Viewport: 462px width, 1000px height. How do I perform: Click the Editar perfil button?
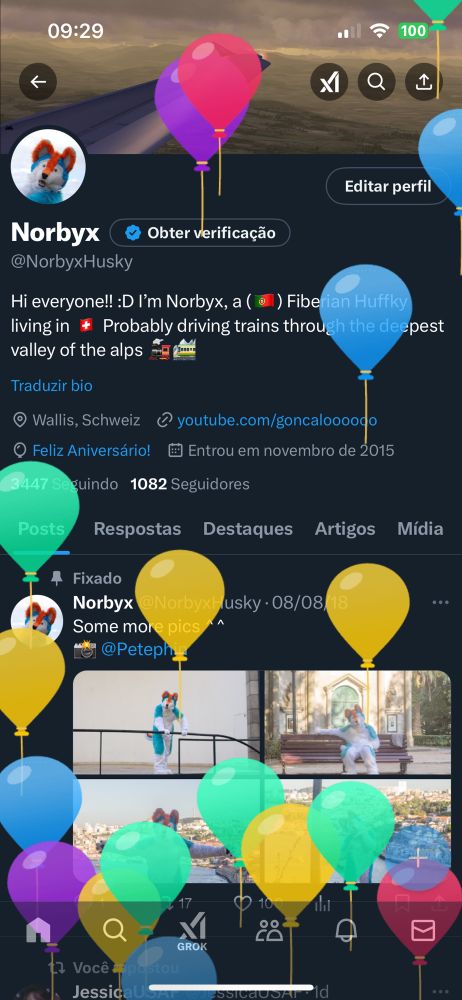pos(388,186)
